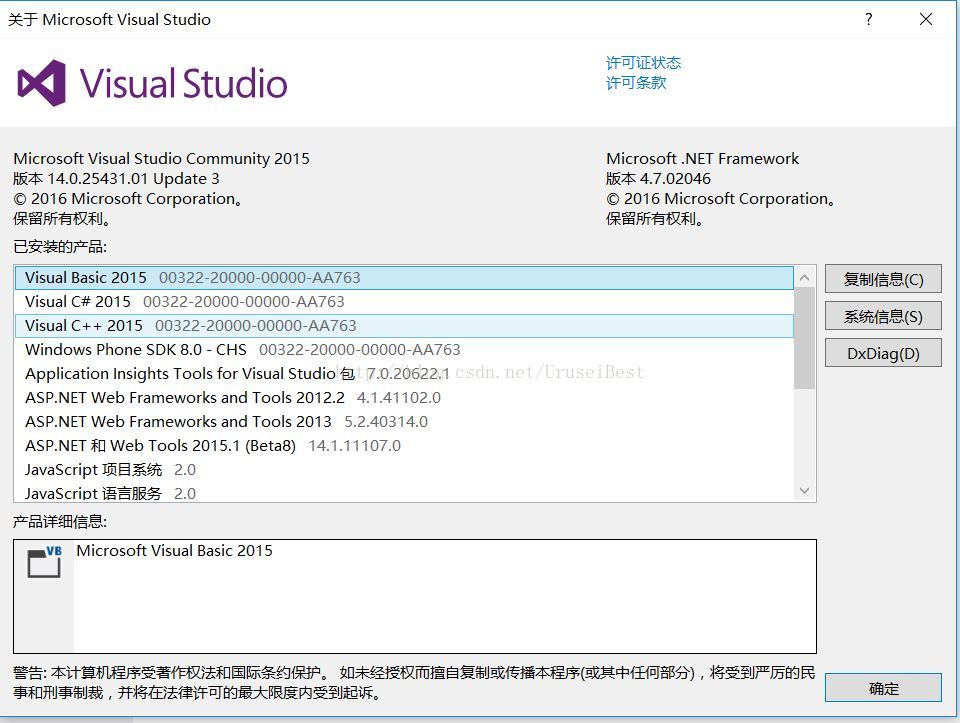
Task: Click the 确定 button
Action: click(x=883, y=688)
